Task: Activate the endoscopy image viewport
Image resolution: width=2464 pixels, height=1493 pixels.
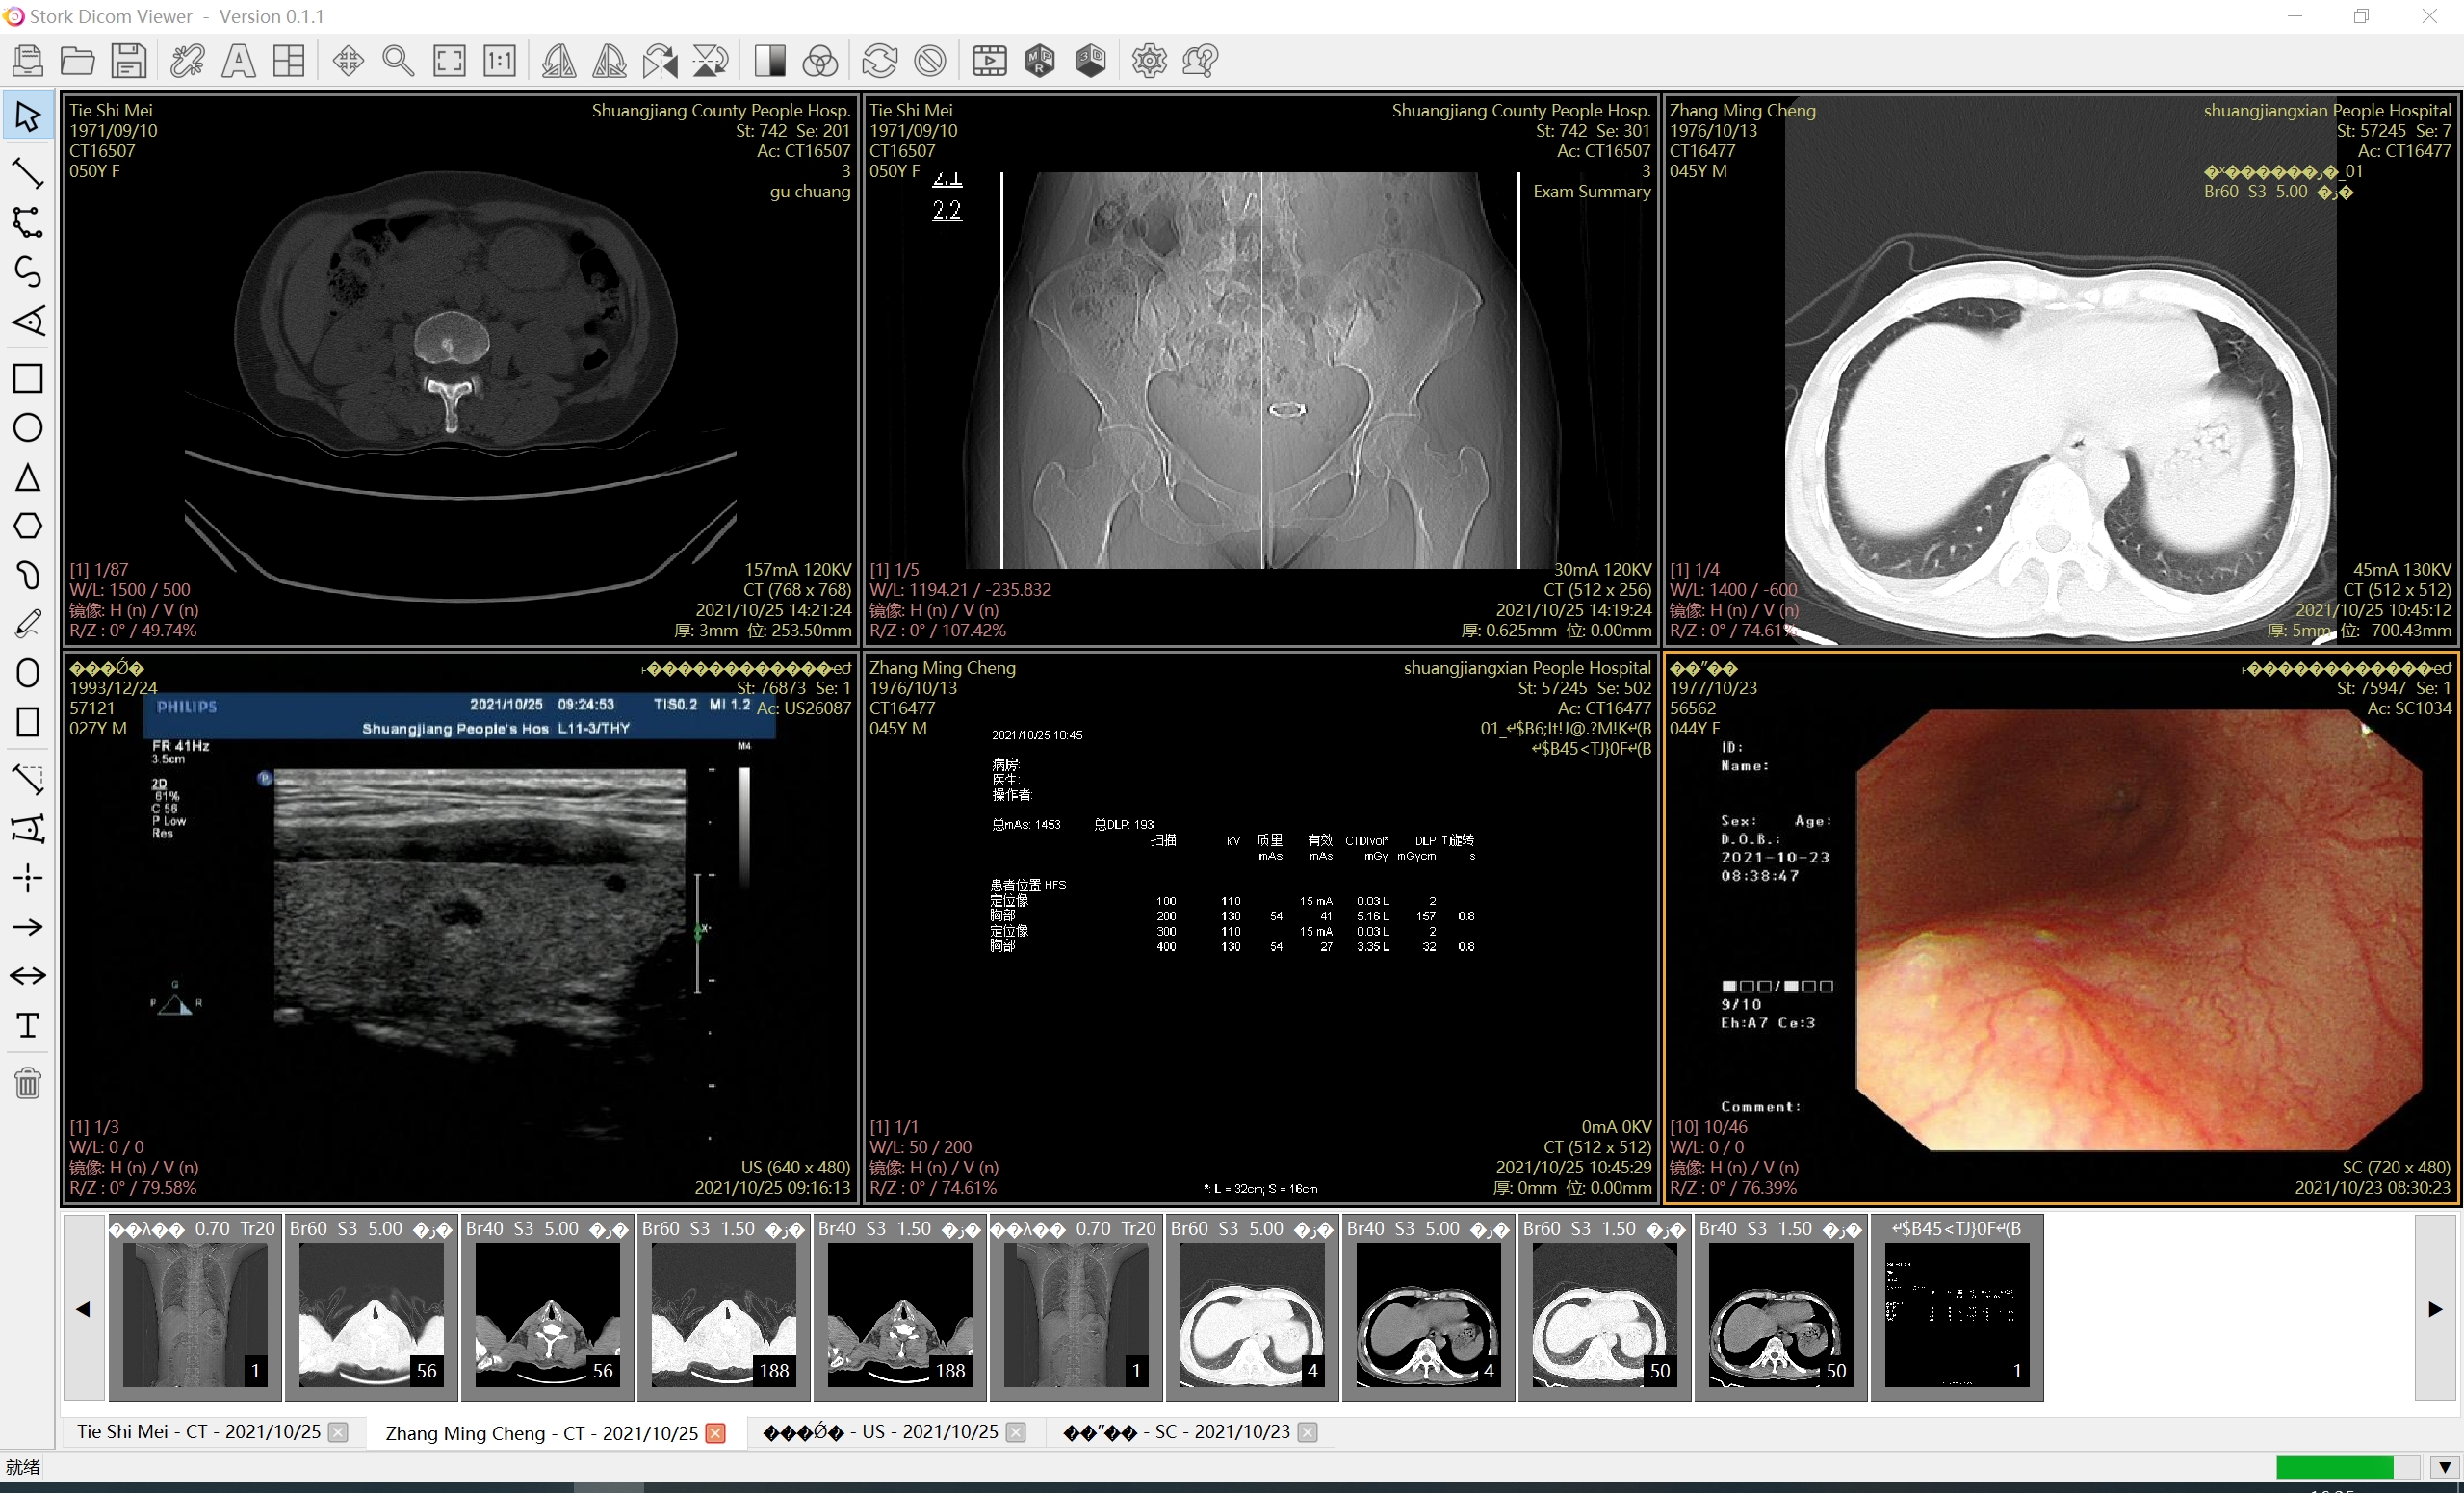Action: click(2060, 928)
